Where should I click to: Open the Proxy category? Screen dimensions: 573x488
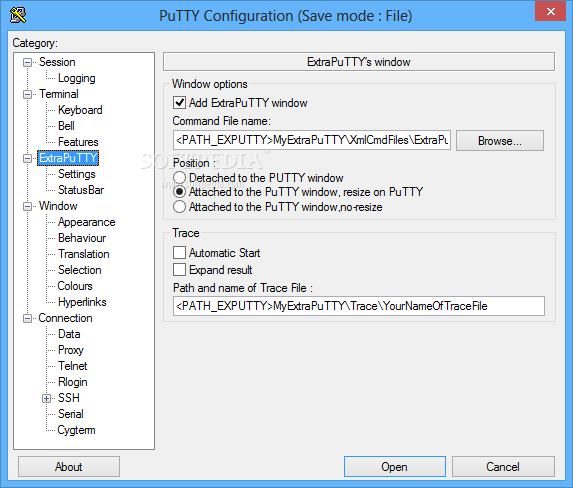(x=71, y=350)
